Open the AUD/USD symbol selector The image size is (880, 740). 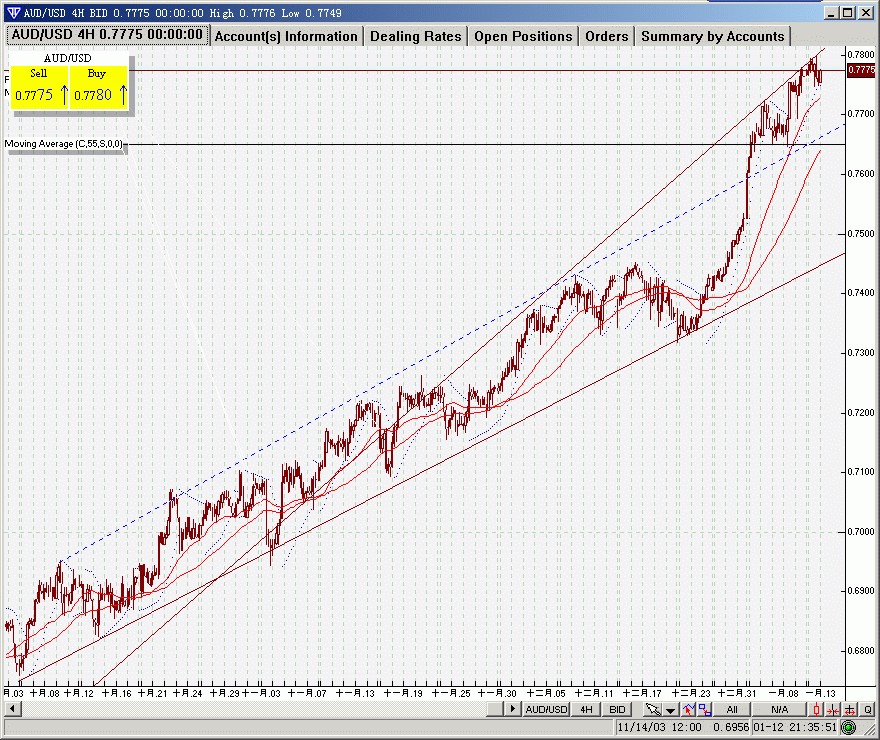[x=546, y=709]
